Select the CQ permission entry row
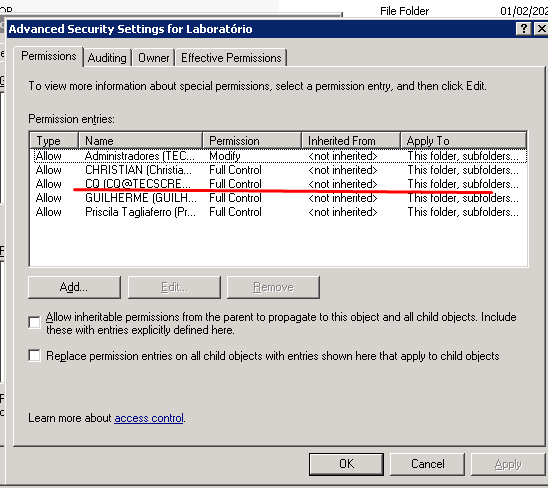548x488 pixels. [x=278, y=184]
